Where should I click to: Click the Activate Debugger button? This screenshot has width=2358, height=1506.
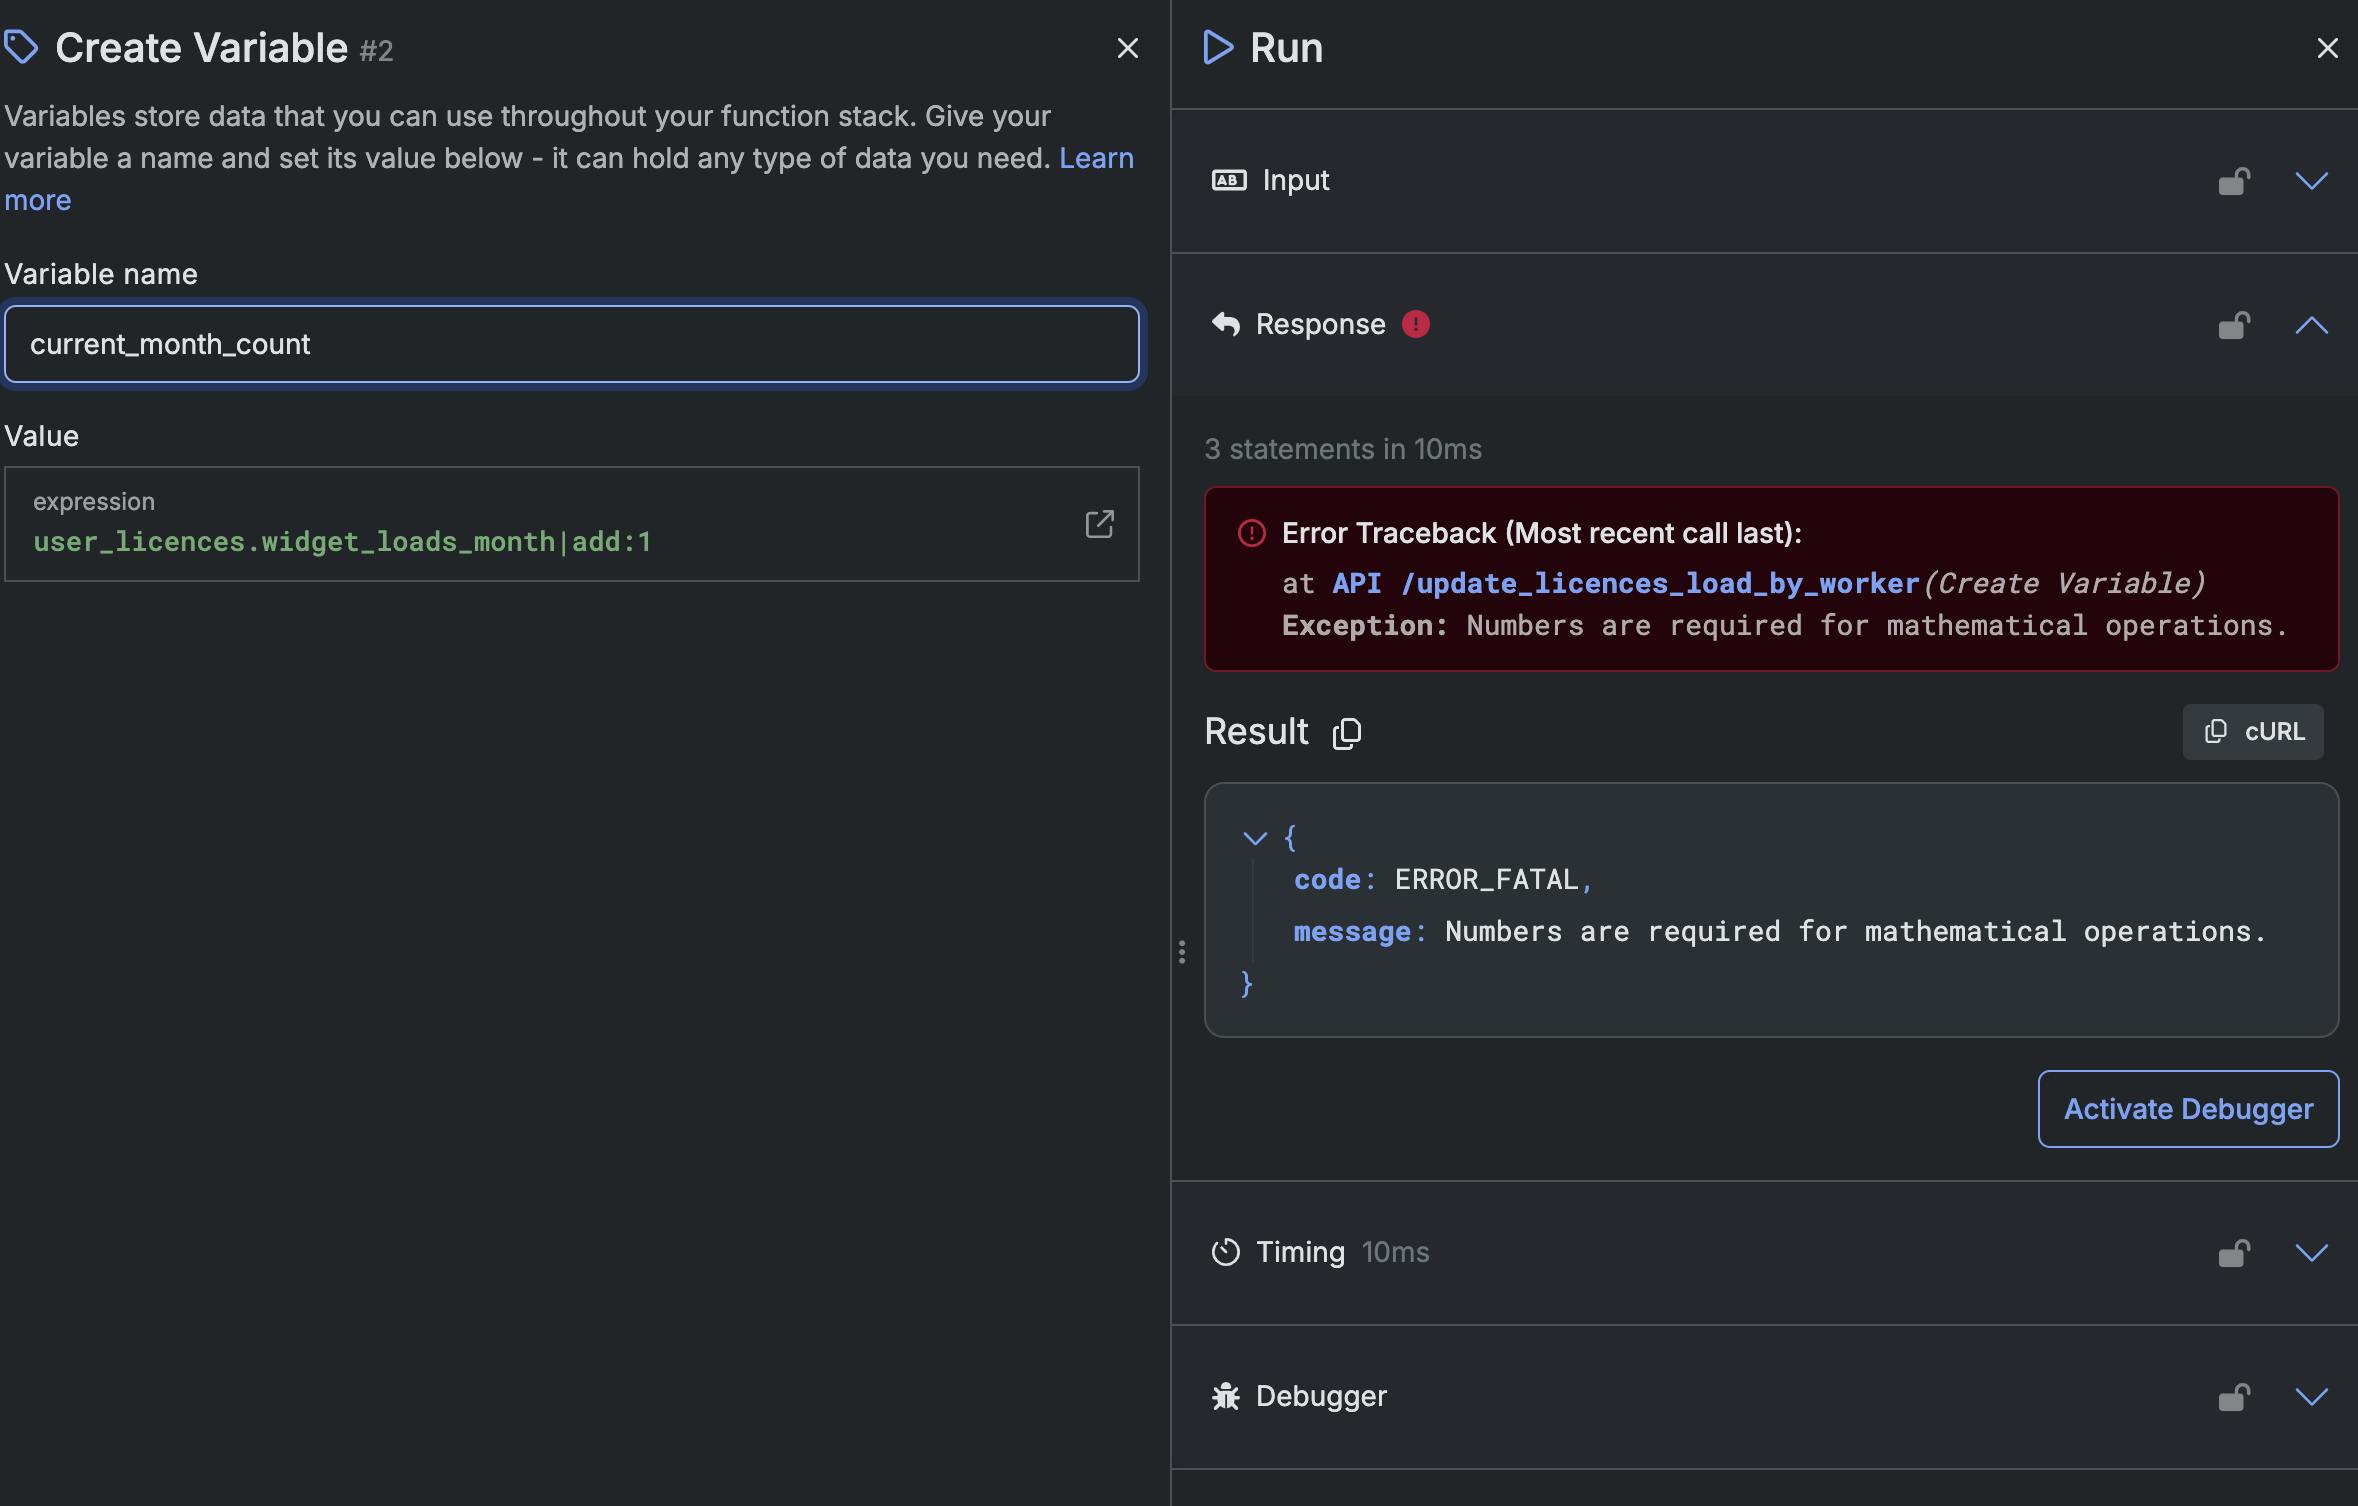[x=2188, y=1109]
